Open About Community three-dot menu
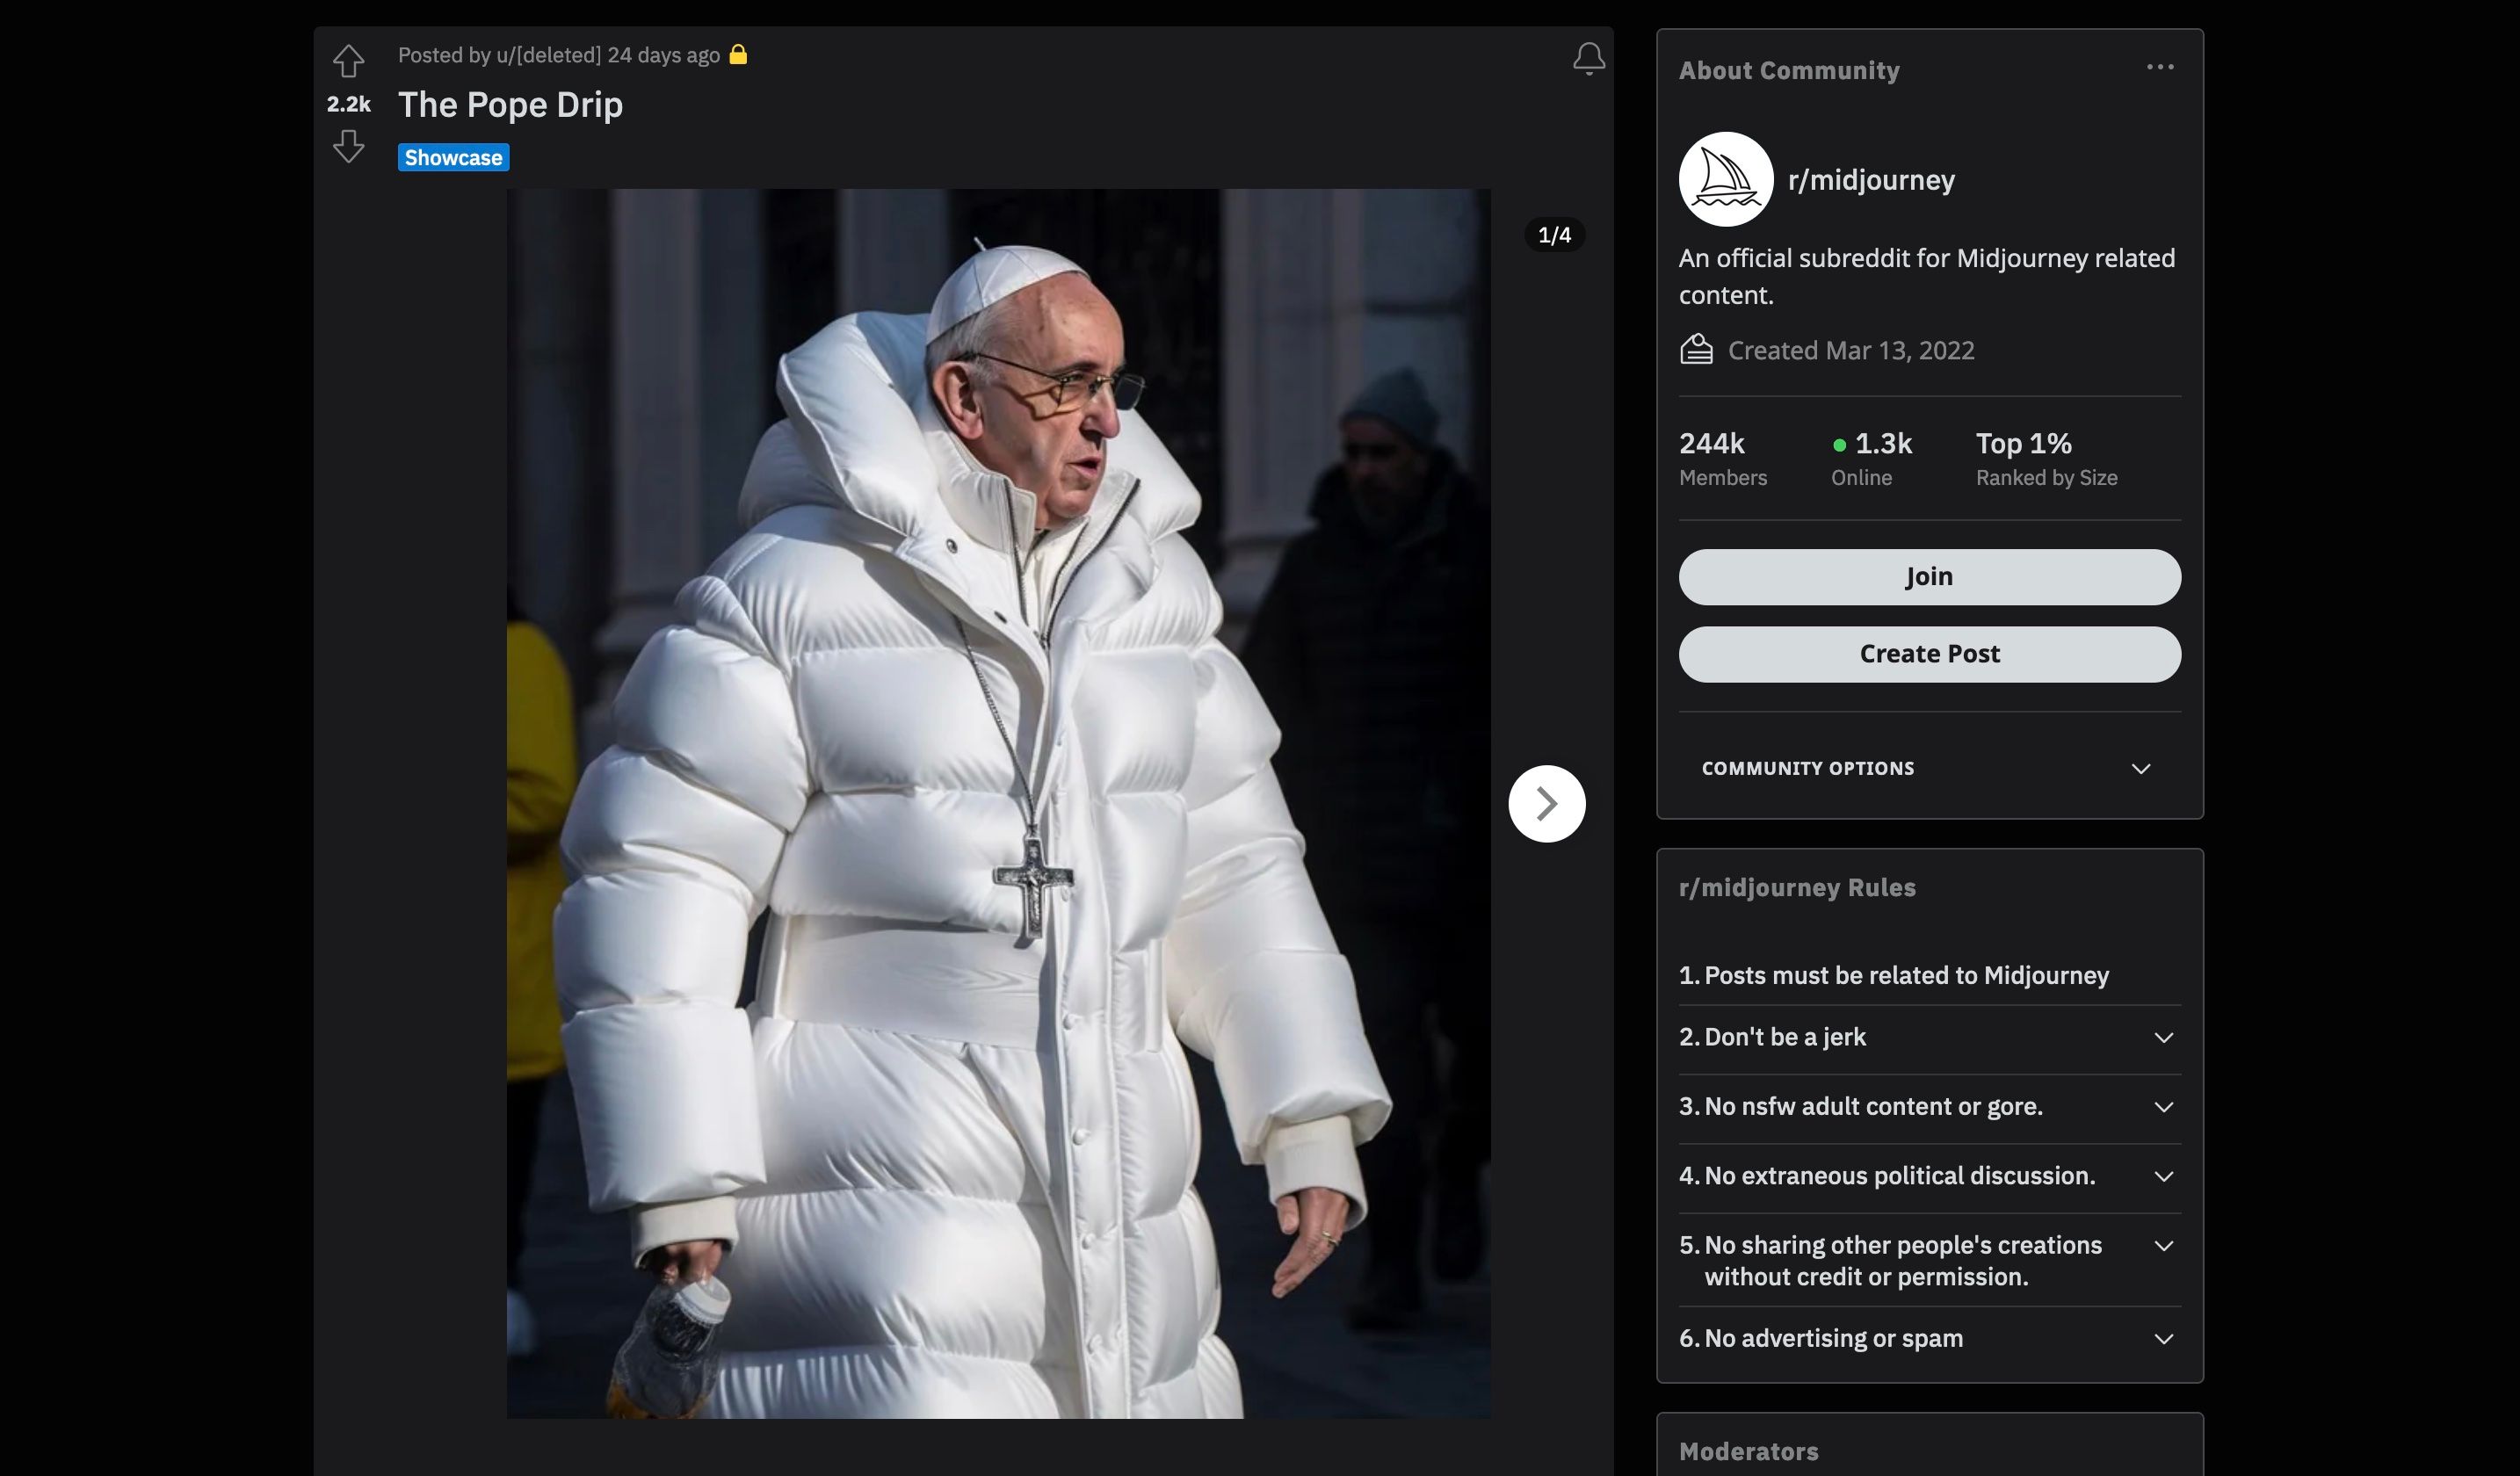Image resolution: width=2520 pixels, height=1476 pixels. pyautogui.click(x=2159, y=67)
